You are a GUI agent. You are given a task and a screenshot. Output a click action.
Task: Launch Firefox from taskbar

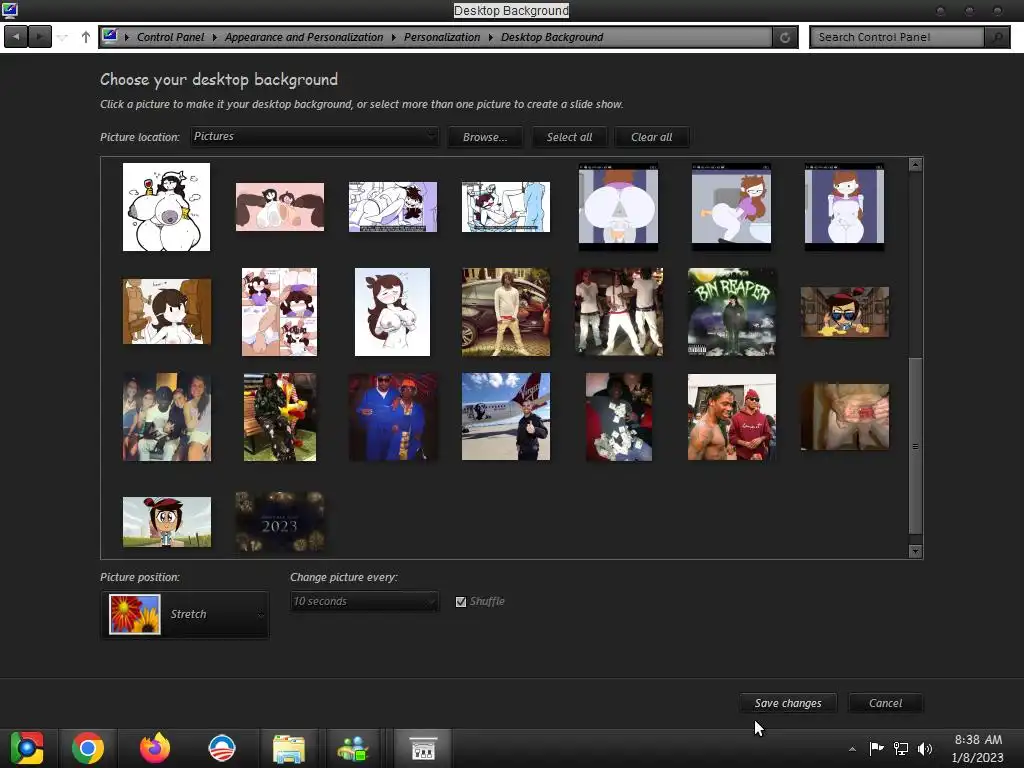coord(155,748)
